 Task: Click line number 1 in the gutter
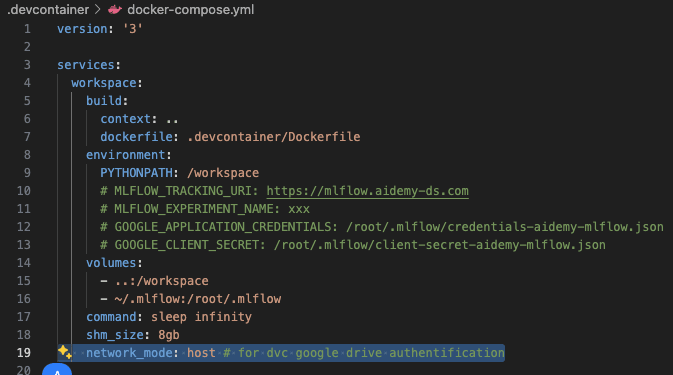27,29
